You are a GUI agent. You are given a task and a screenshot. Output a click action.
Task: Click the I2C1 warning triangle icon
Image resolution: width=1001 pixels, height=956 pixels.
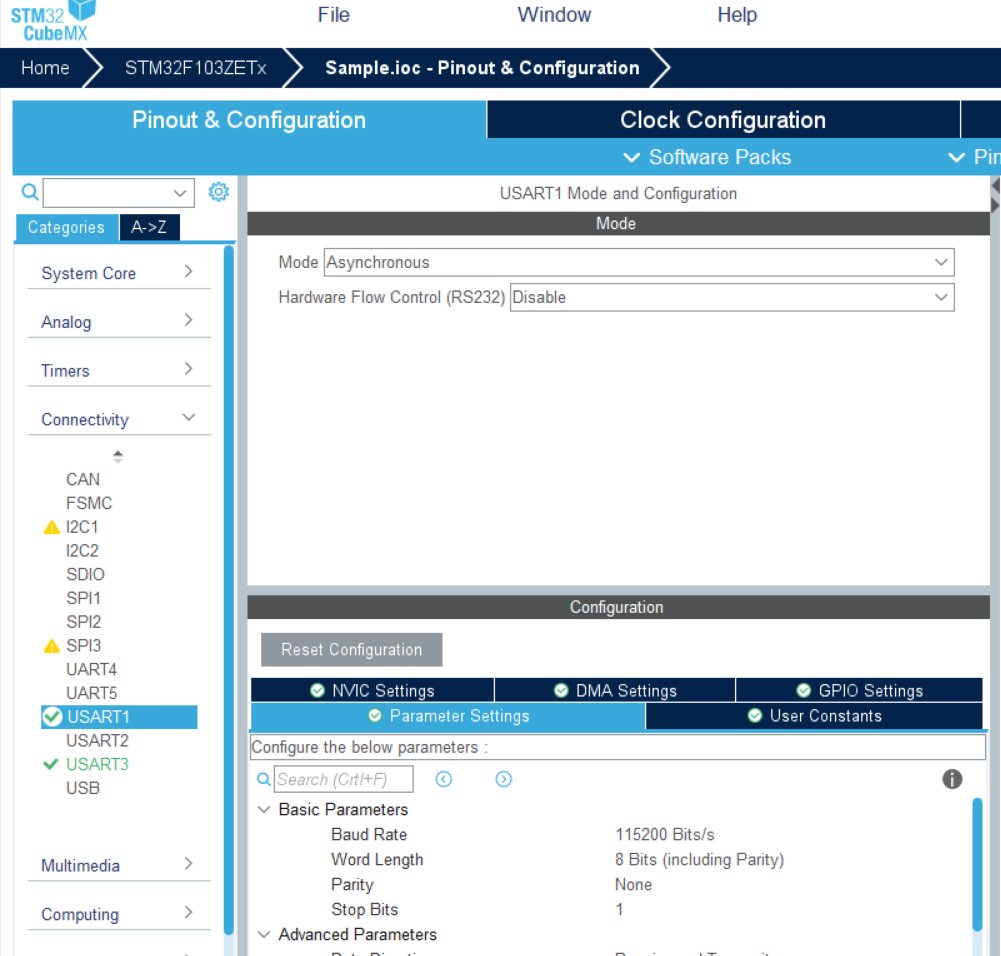(x=52, y=528)
